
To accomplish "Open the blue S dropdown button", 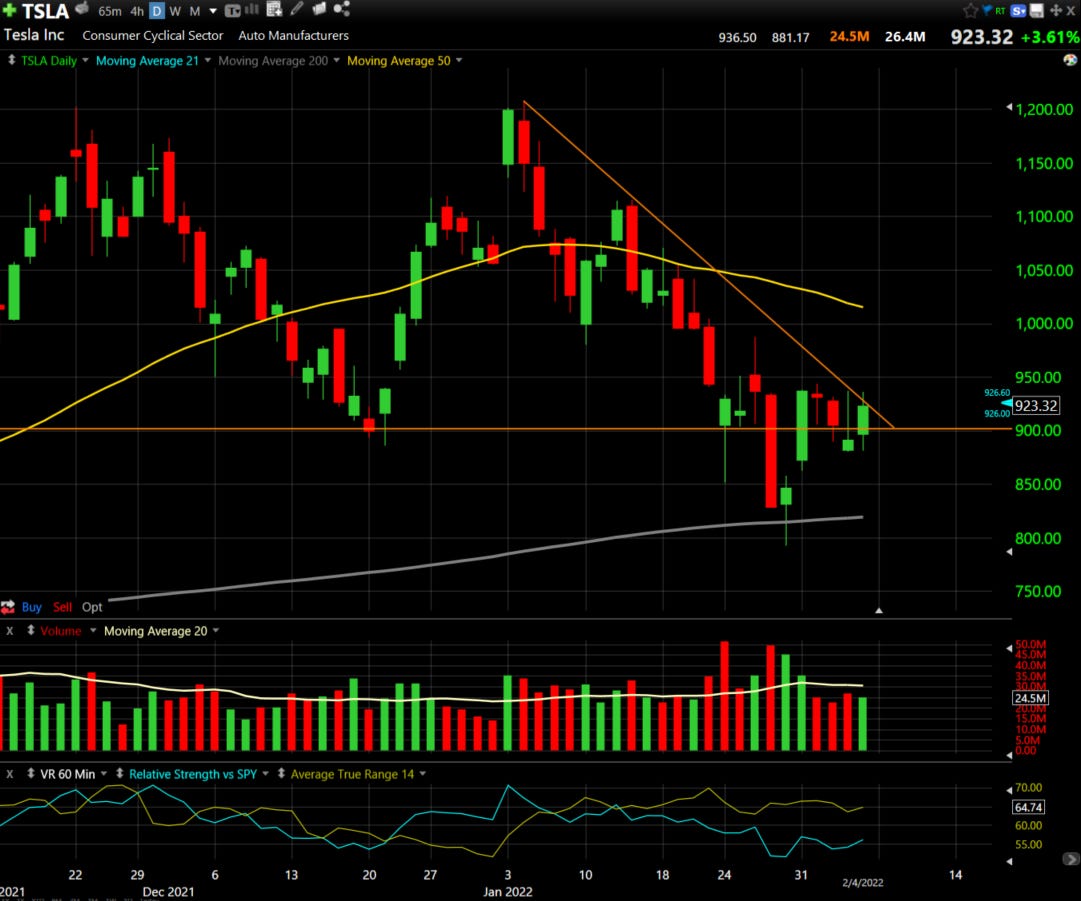I will click(1019, 10).
